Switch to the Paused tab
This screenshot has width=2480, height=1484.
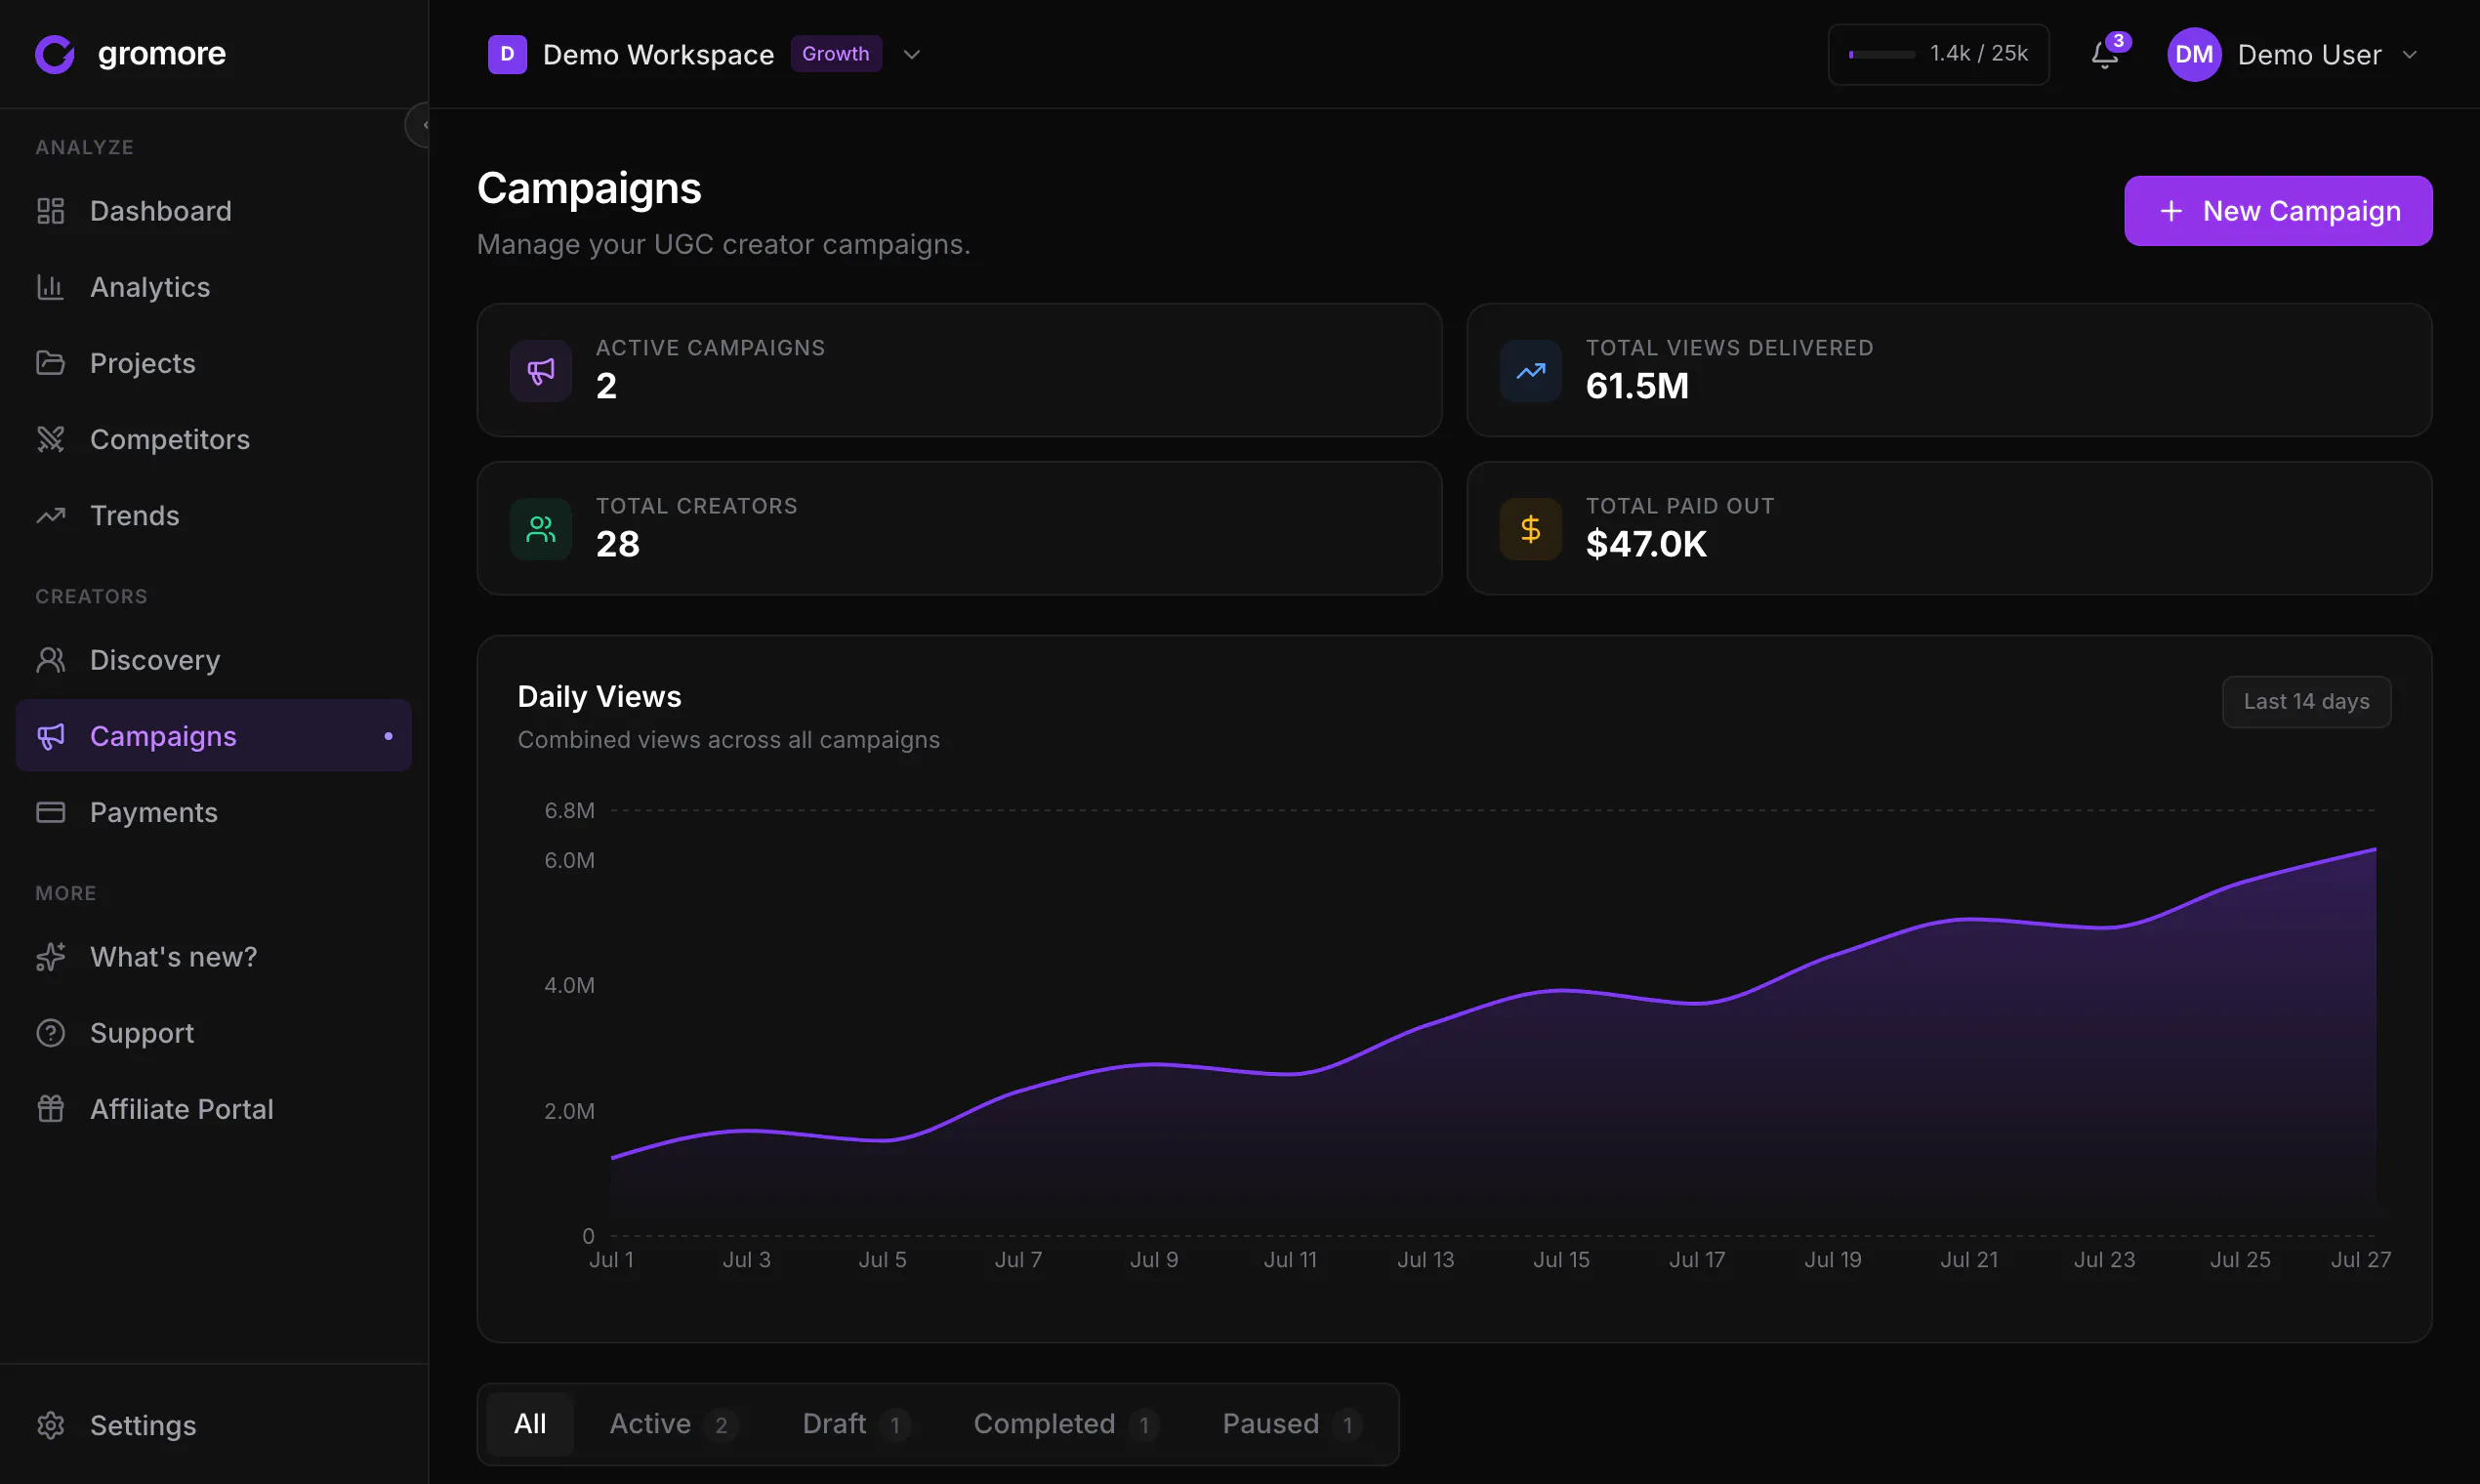point(1291,1424)
